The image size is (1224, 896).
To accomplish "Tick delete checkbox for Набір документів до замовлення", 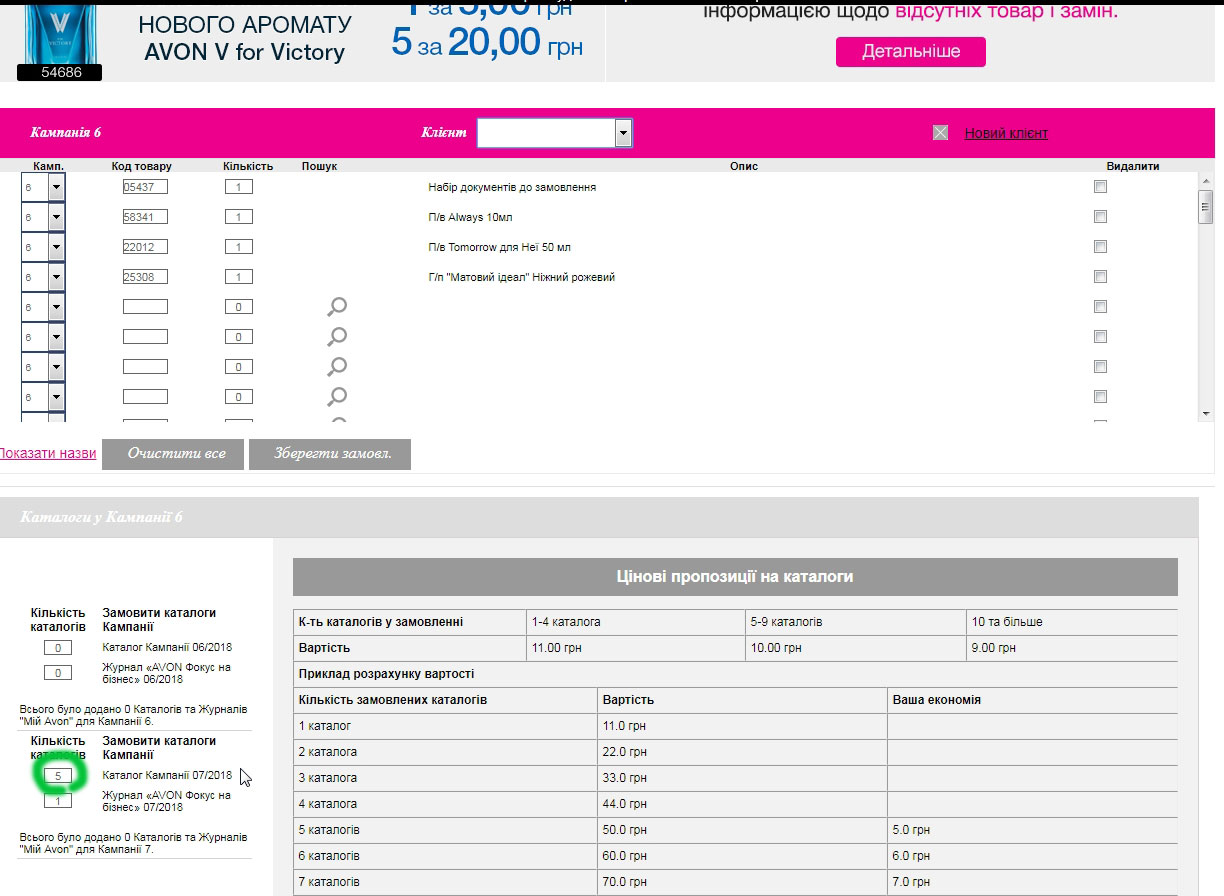I will point(1100,187).
